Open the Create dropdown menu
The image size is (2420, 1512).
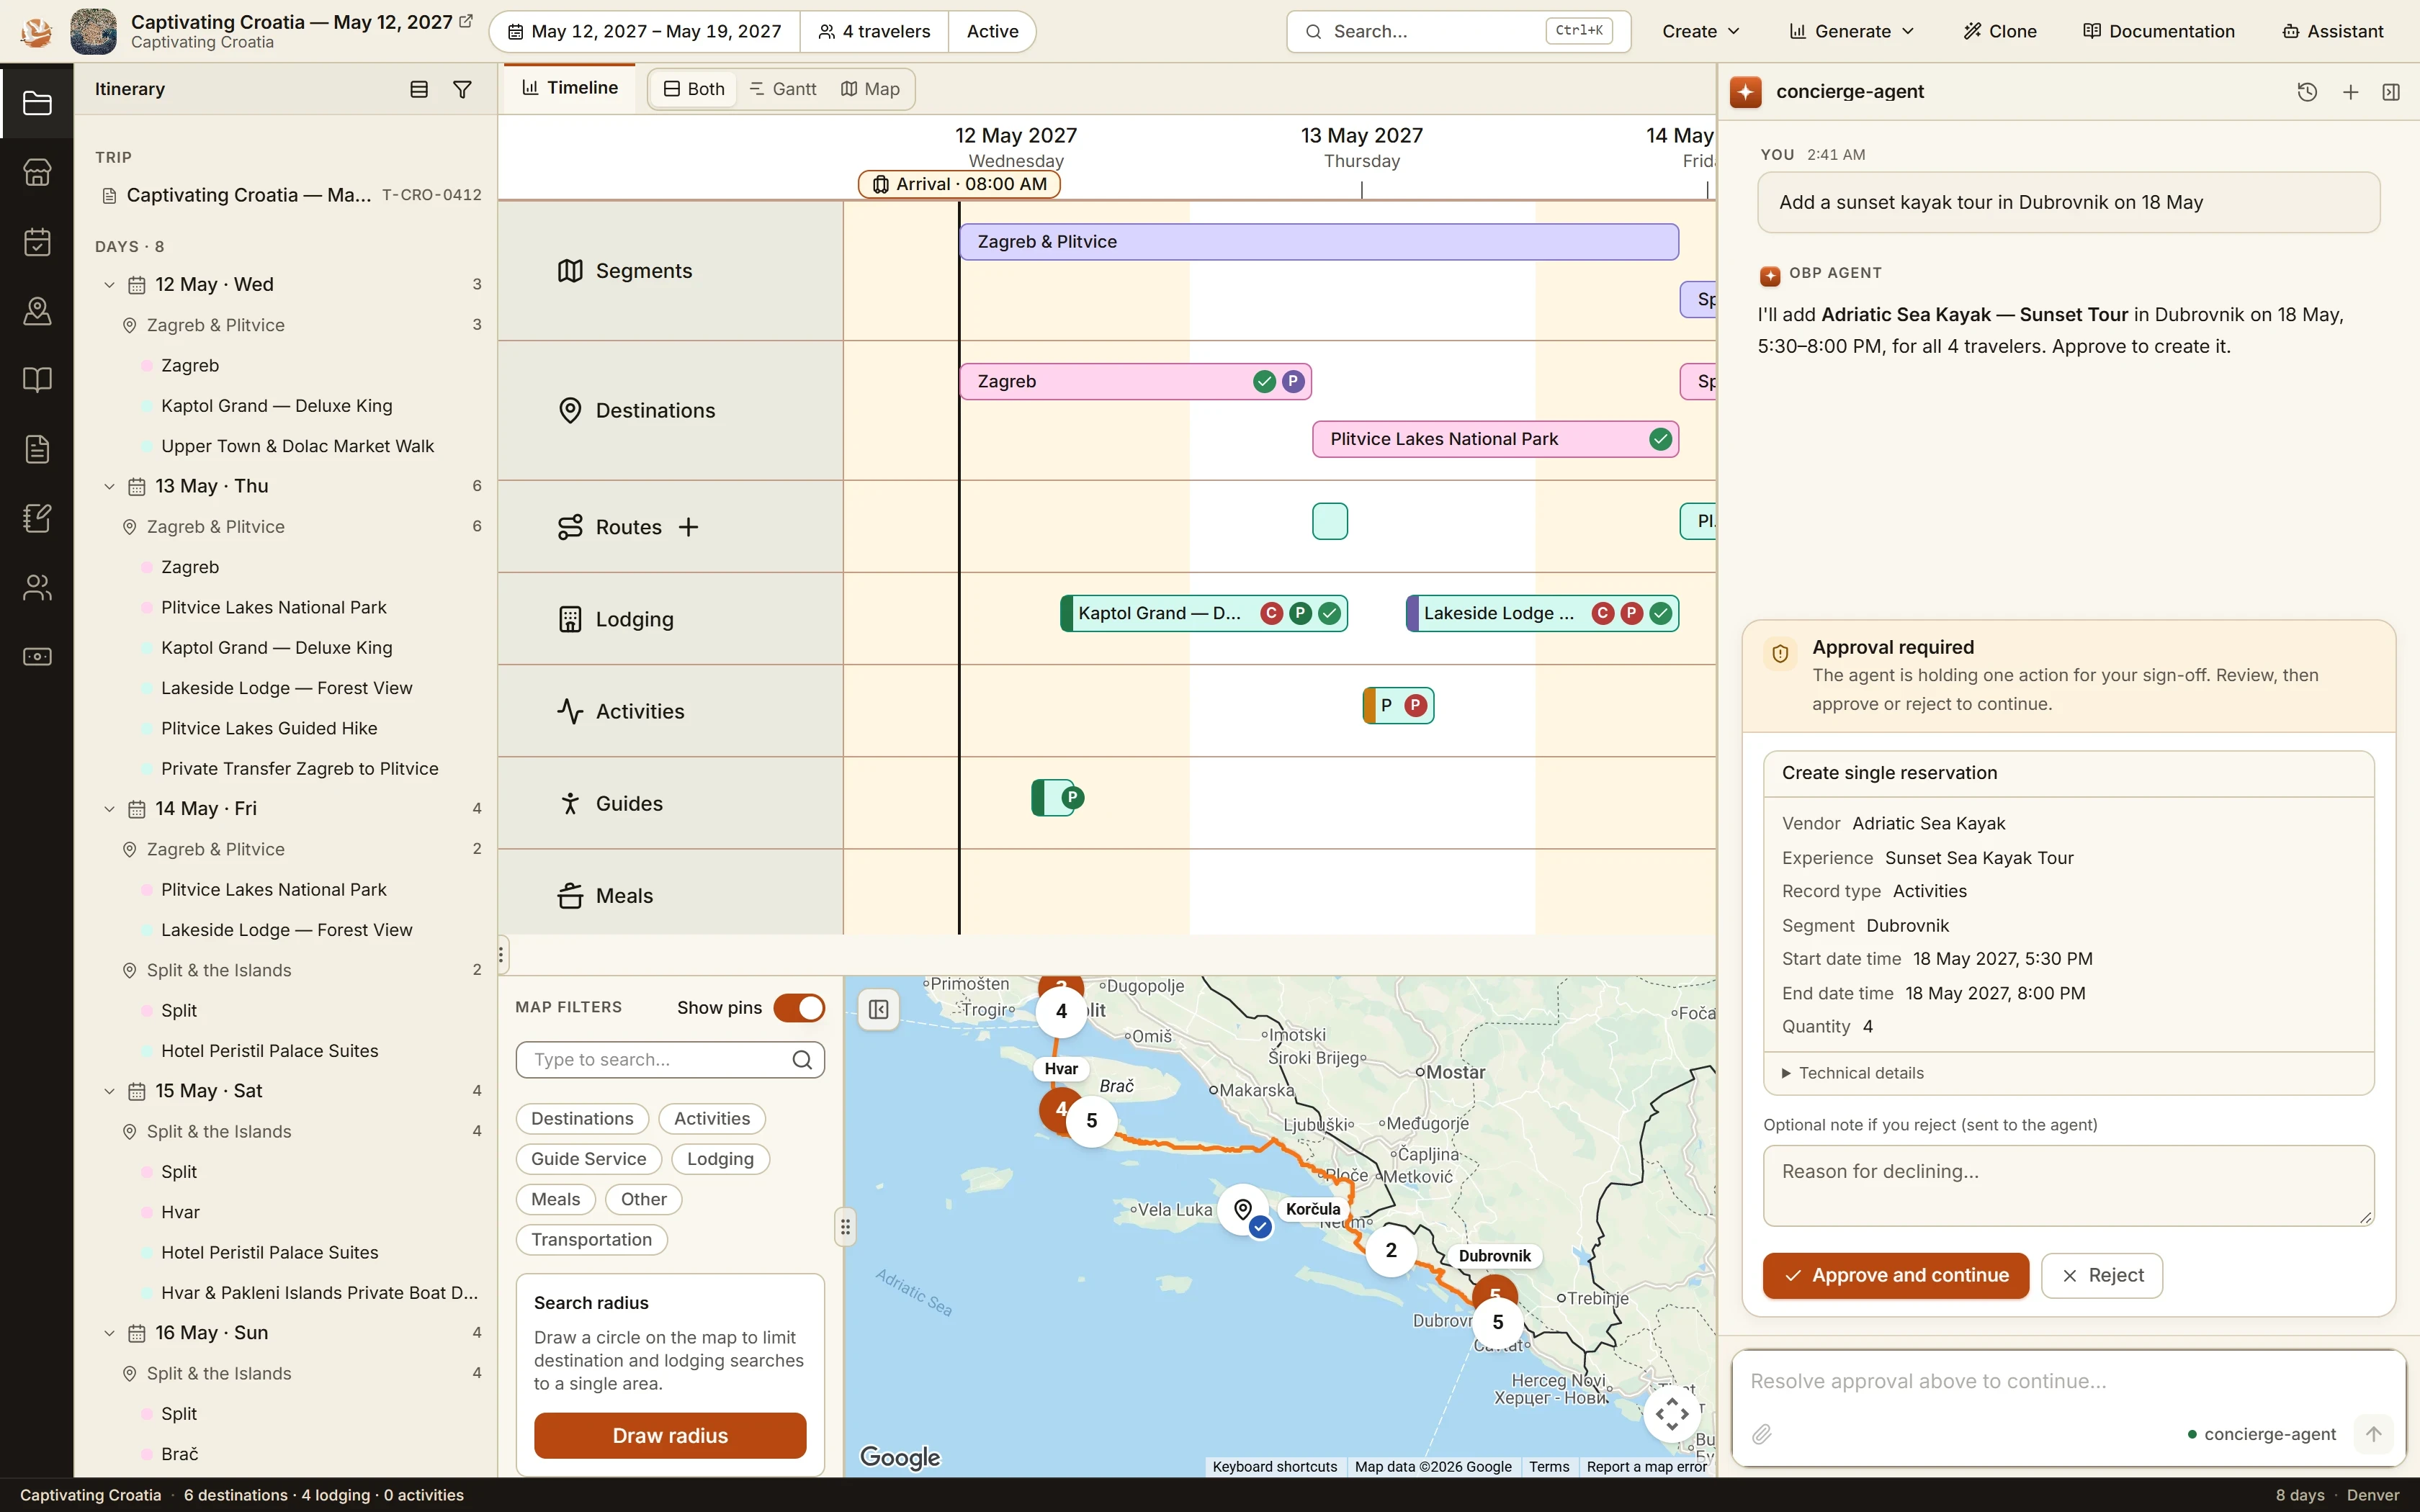click(1700, 31)
